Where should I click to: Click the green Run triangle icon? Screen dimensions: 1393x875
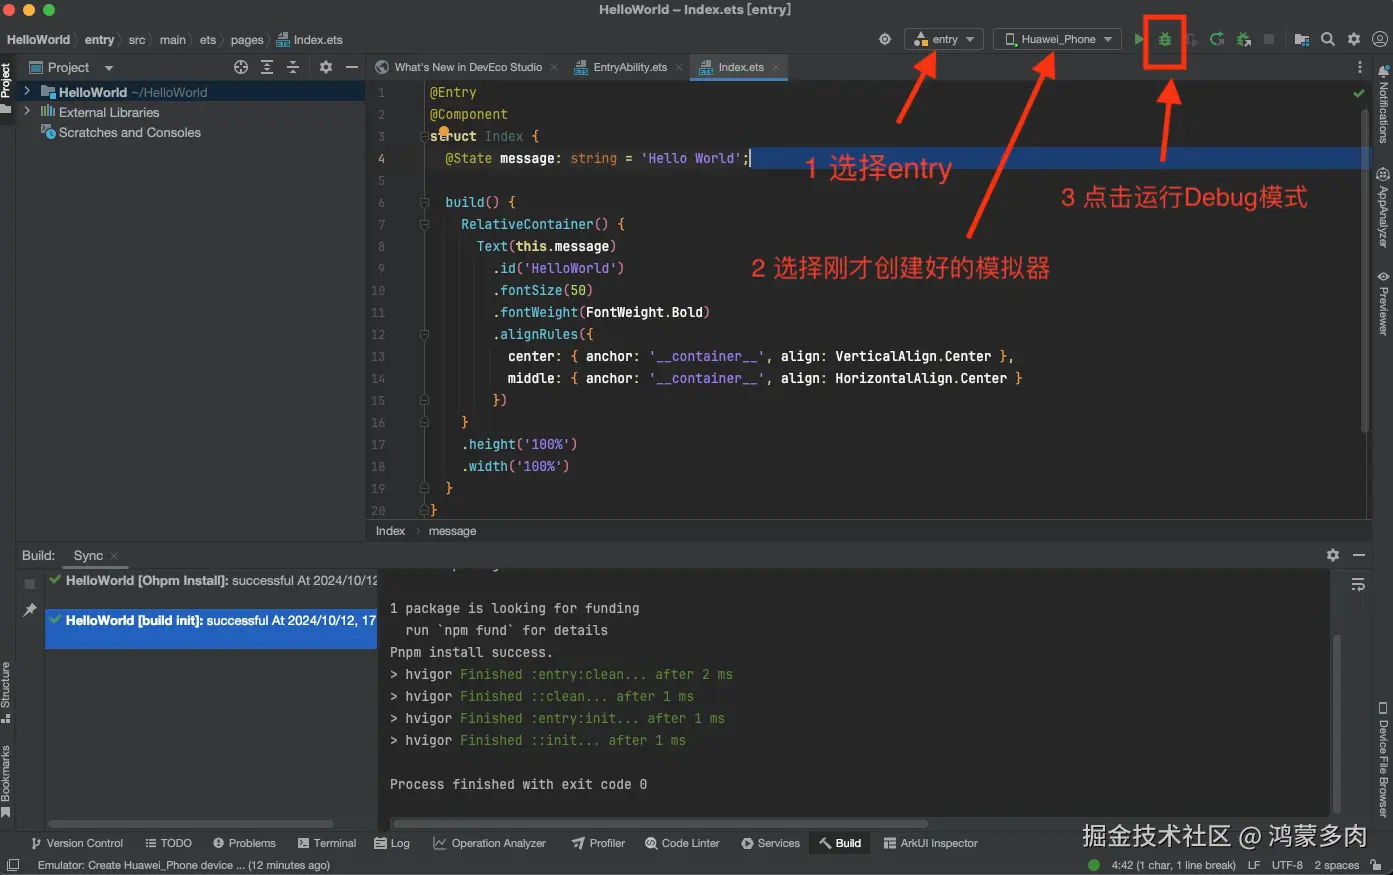click(x=1139, y=39)
